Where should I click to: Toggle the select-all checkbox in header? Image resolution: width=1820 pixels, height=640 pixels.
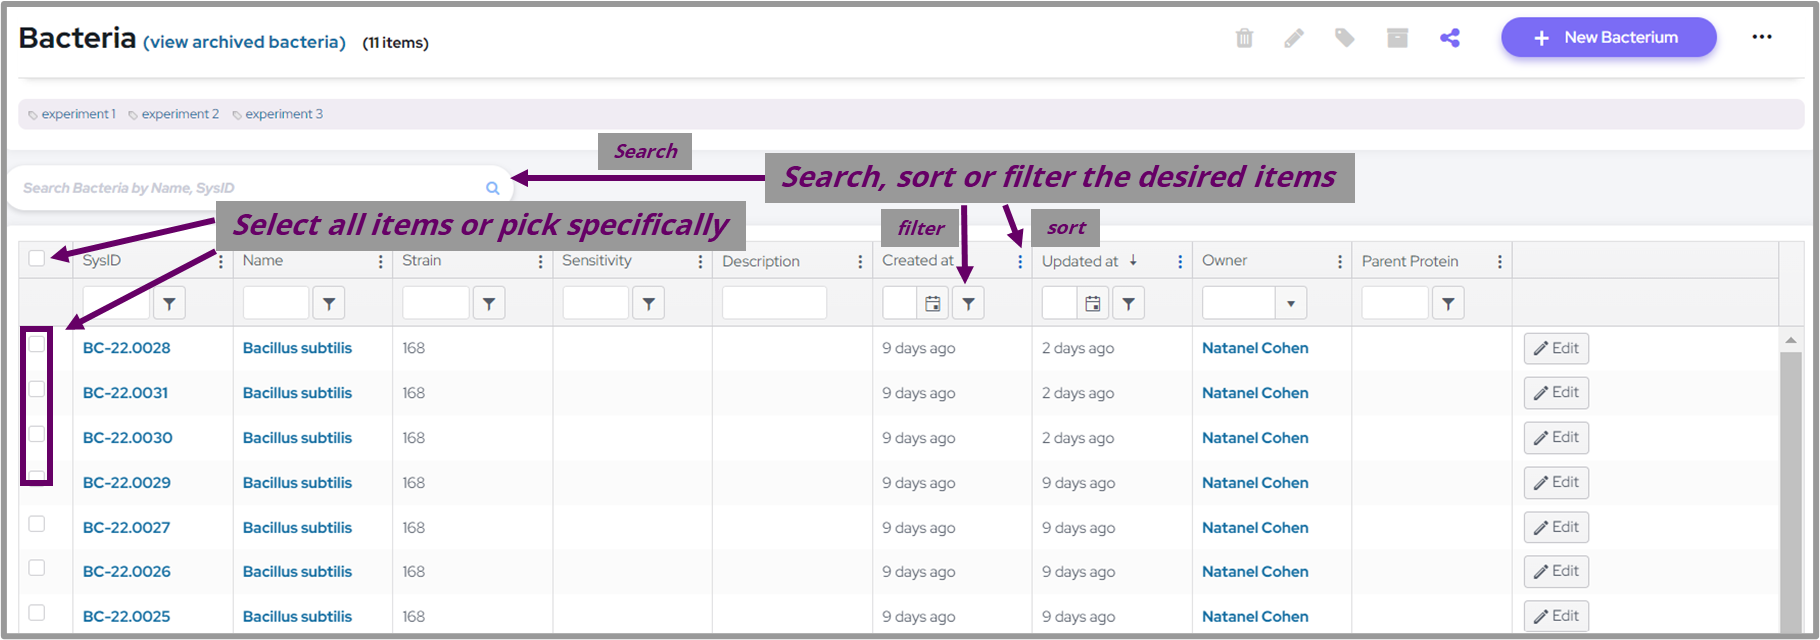click(37, 259)
